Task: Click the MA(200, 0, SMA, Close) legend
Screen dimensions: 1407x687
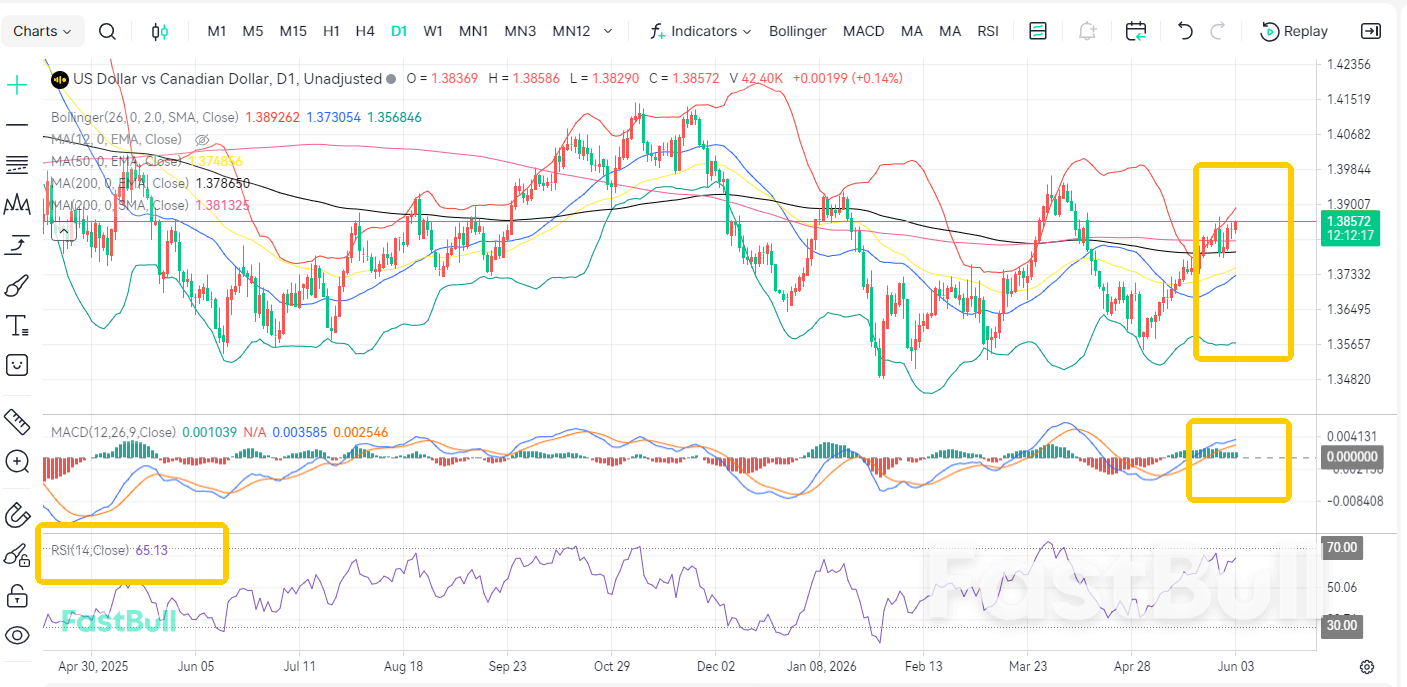Action: coord(120,205)
